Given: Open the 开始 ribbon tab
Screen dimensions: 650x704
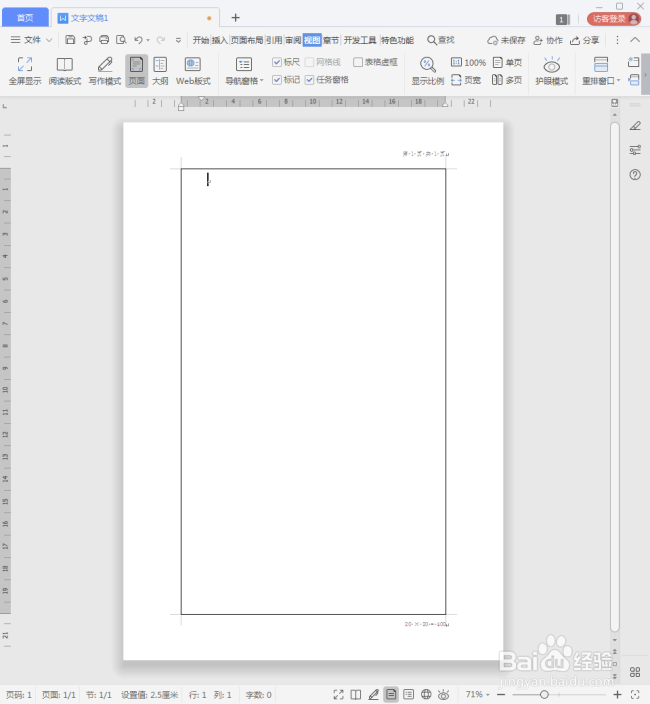Looking at the screenshot, I should click(201, 40).
